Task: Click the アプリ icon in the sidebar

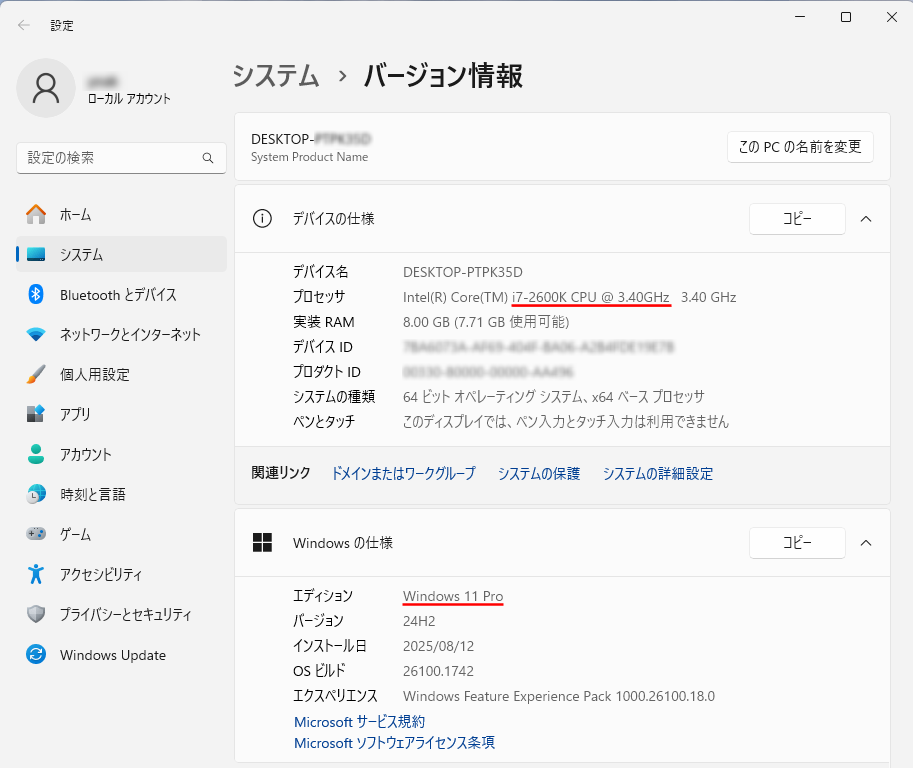Action: 36,414
